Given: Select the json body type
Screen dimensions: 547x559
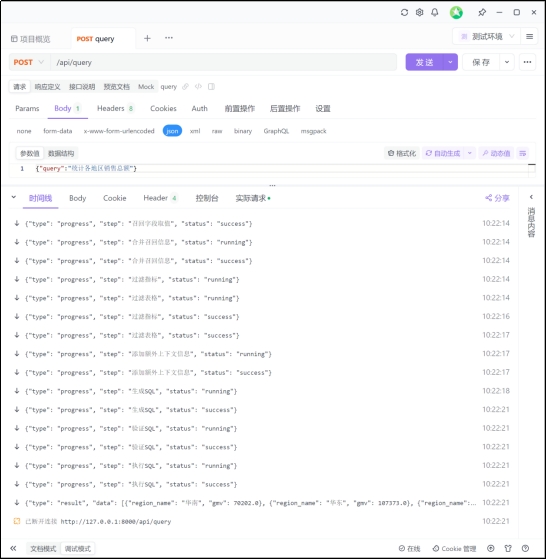Looking at the screenshot, I should click(172, 131).
